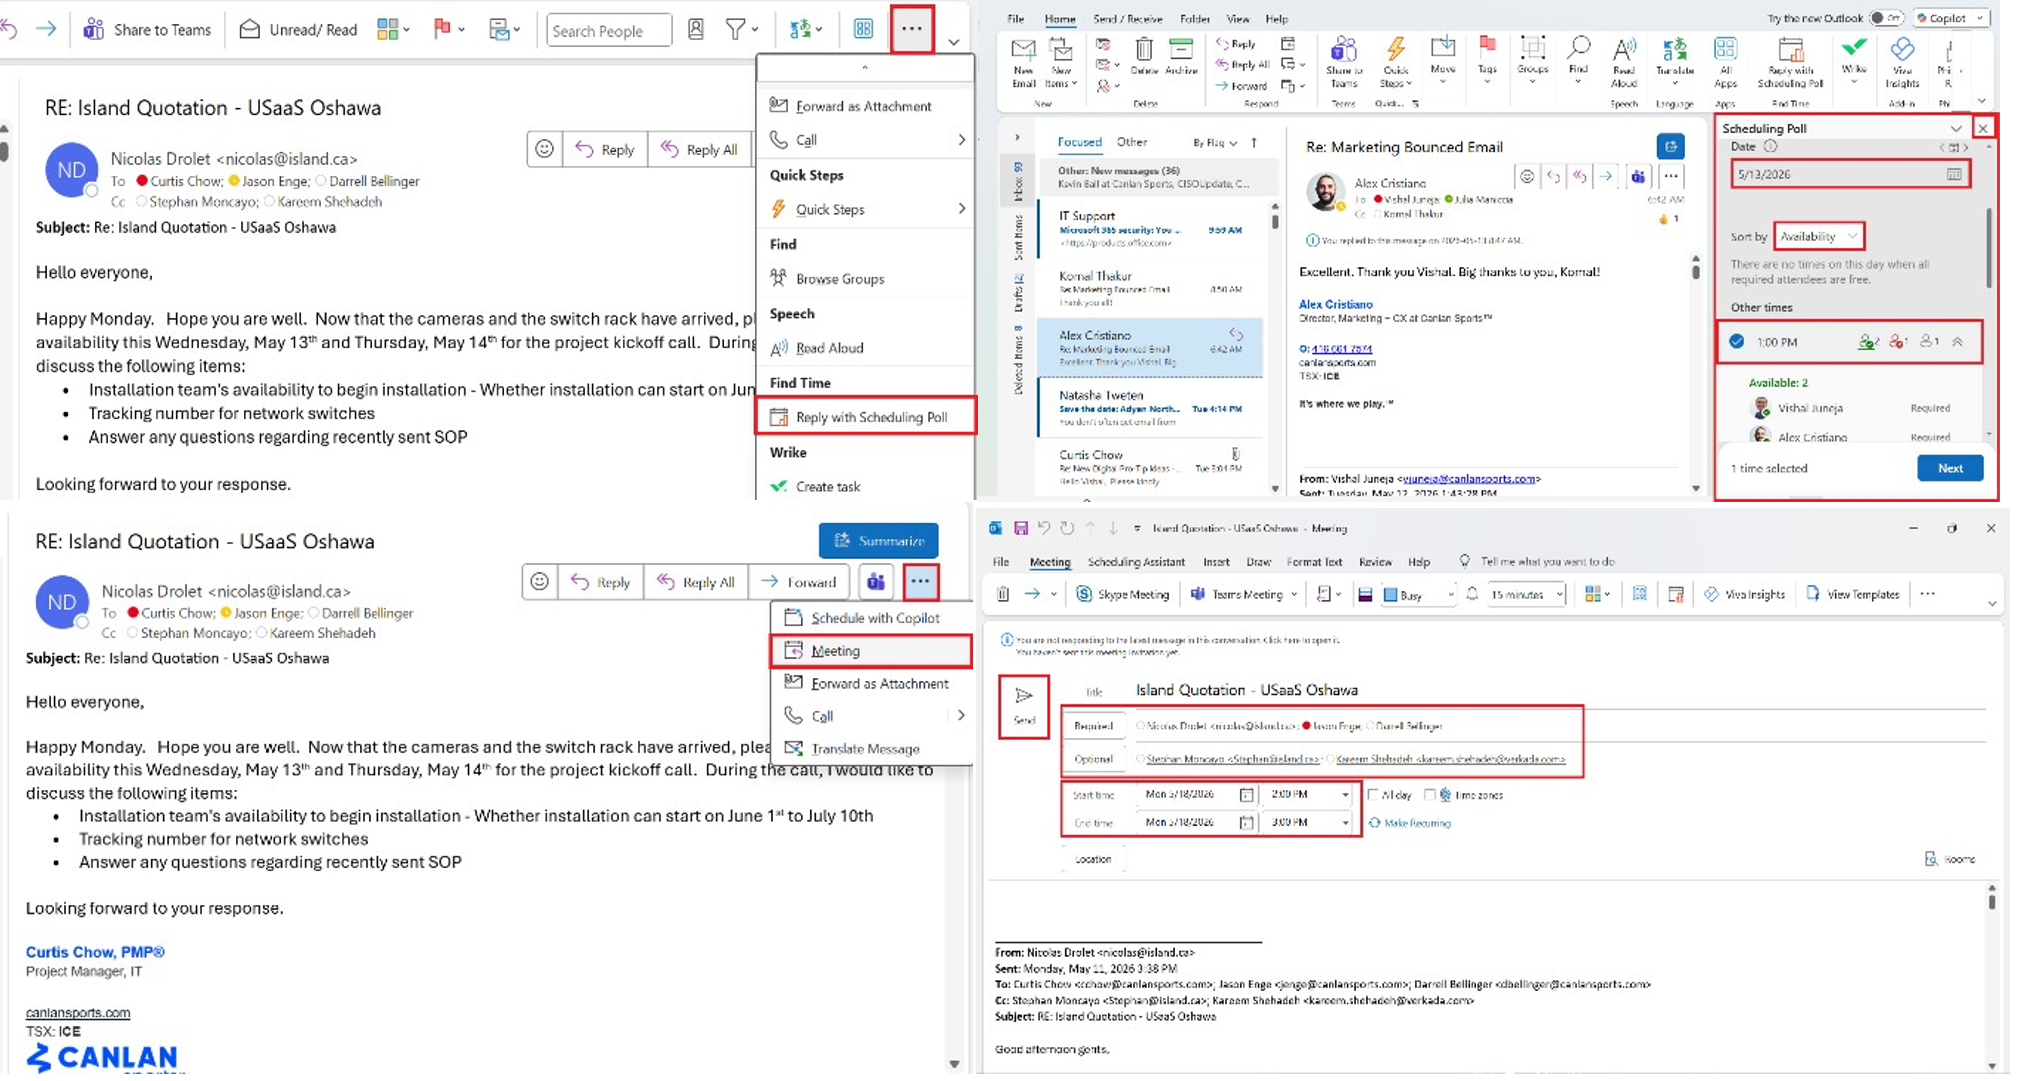Click the Skype Meeting button
The width and height of the screenshot is (2025, 1081).
tap(1123, 594)
